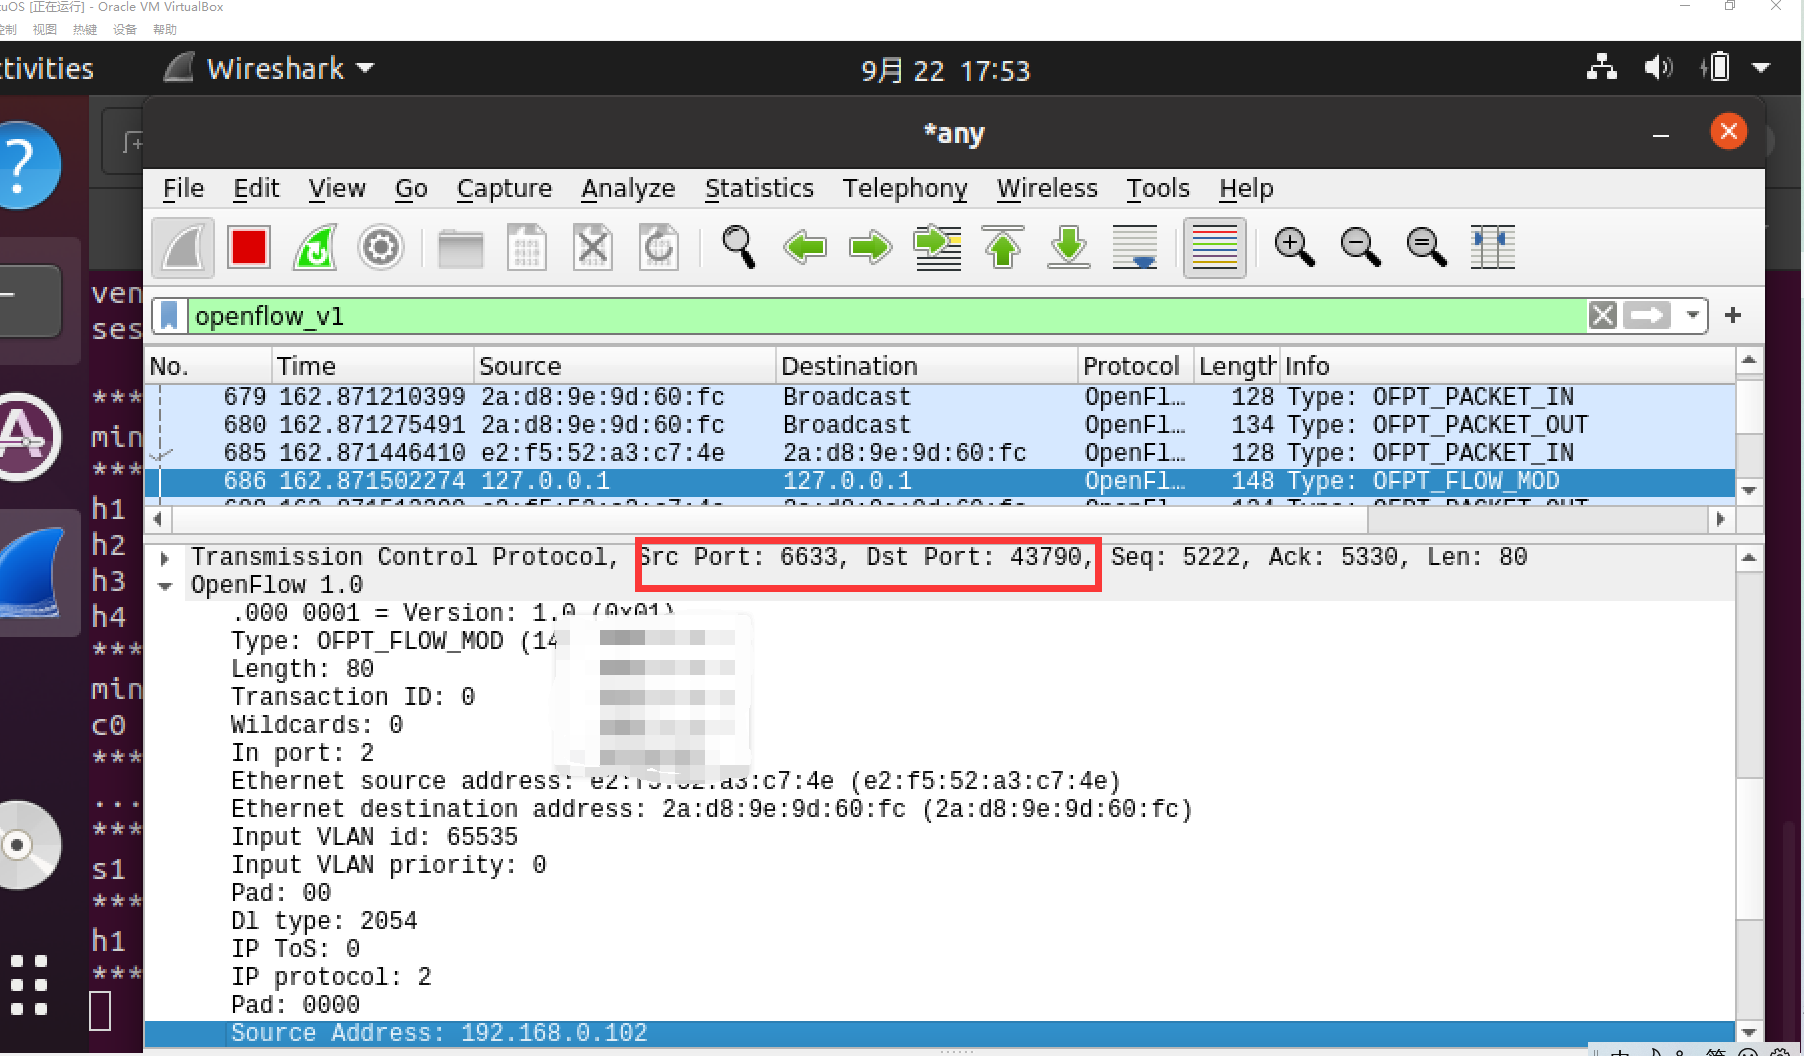Zoom in on packet text
Screen dimensions: 1804x1056
[1295, 247]
